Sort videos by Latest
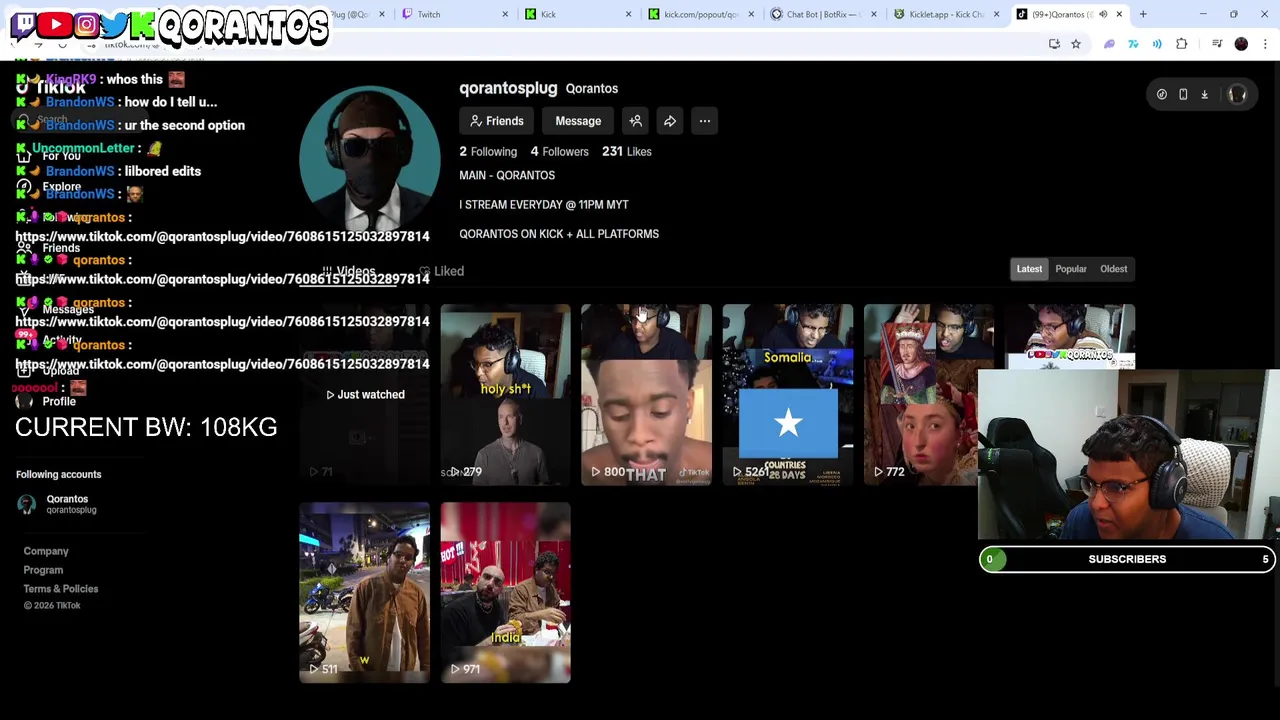Screen dimensions: 1280x720 (1029, 269)
